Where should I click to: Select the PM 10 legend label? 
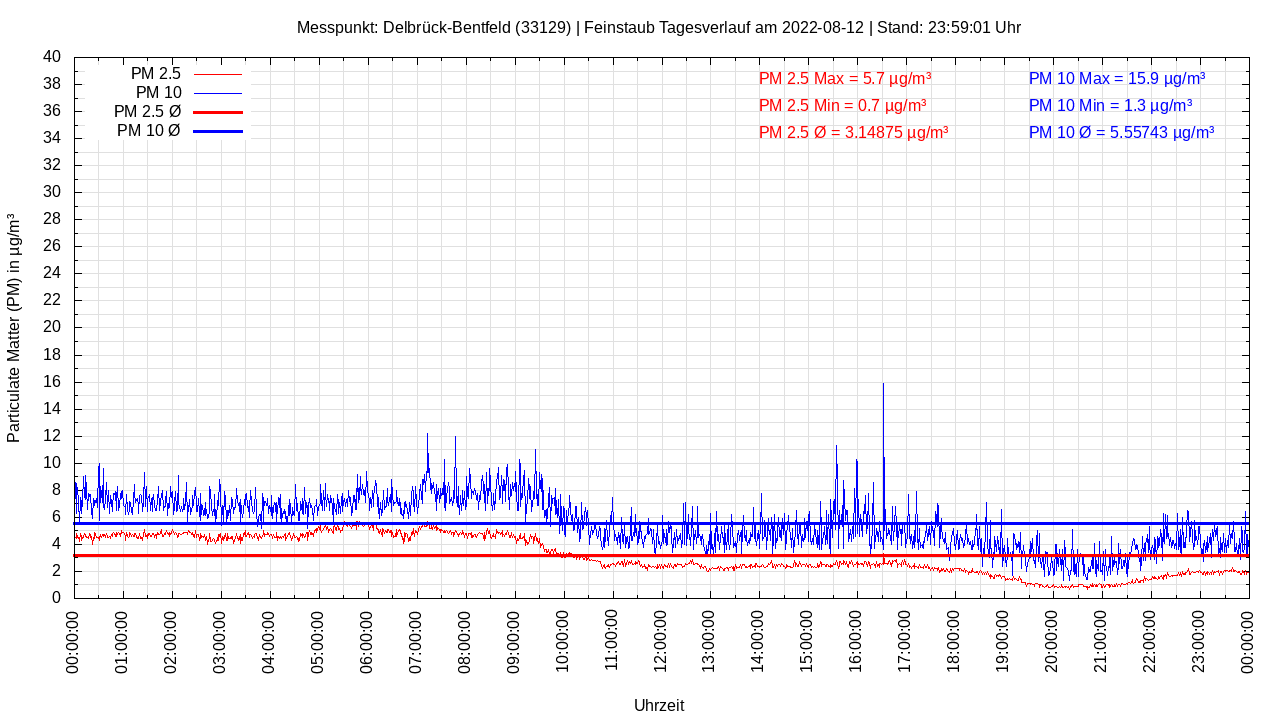click(x=159, y=93)
